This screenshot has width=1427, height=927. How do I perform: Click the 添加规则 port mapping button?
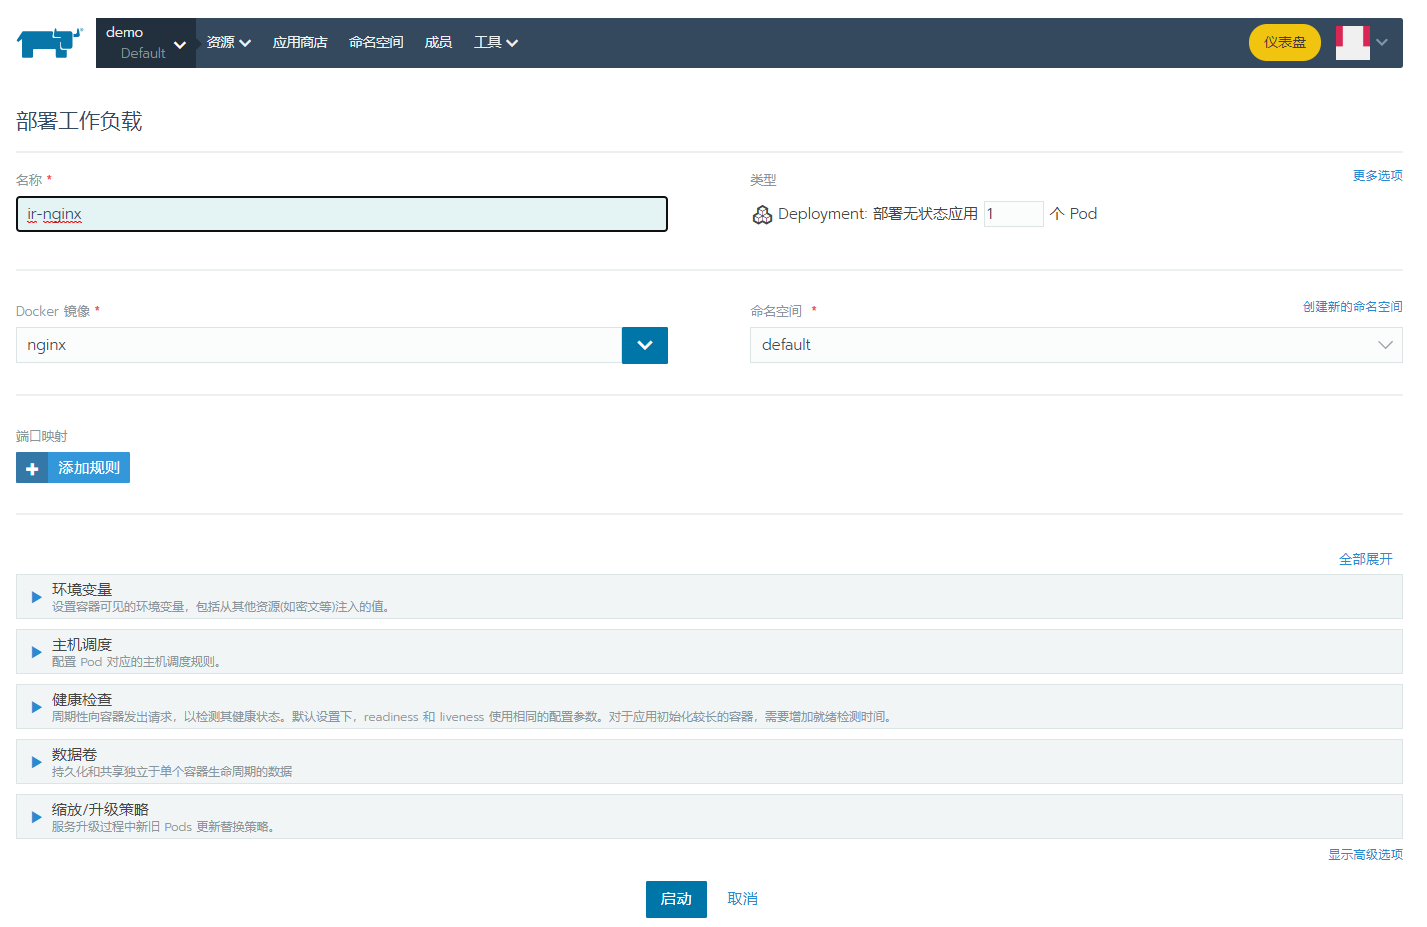click(x=73, y=468)
